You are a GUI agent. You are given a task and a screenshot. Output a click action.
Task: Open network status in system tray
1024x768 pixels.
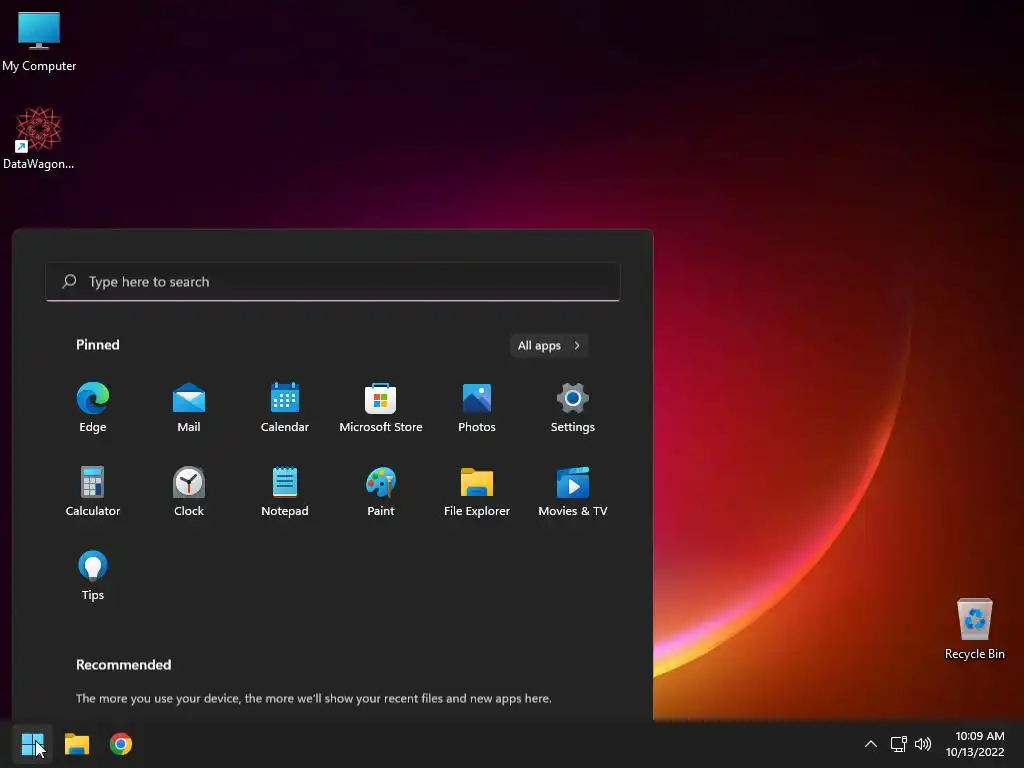[899, 744]
